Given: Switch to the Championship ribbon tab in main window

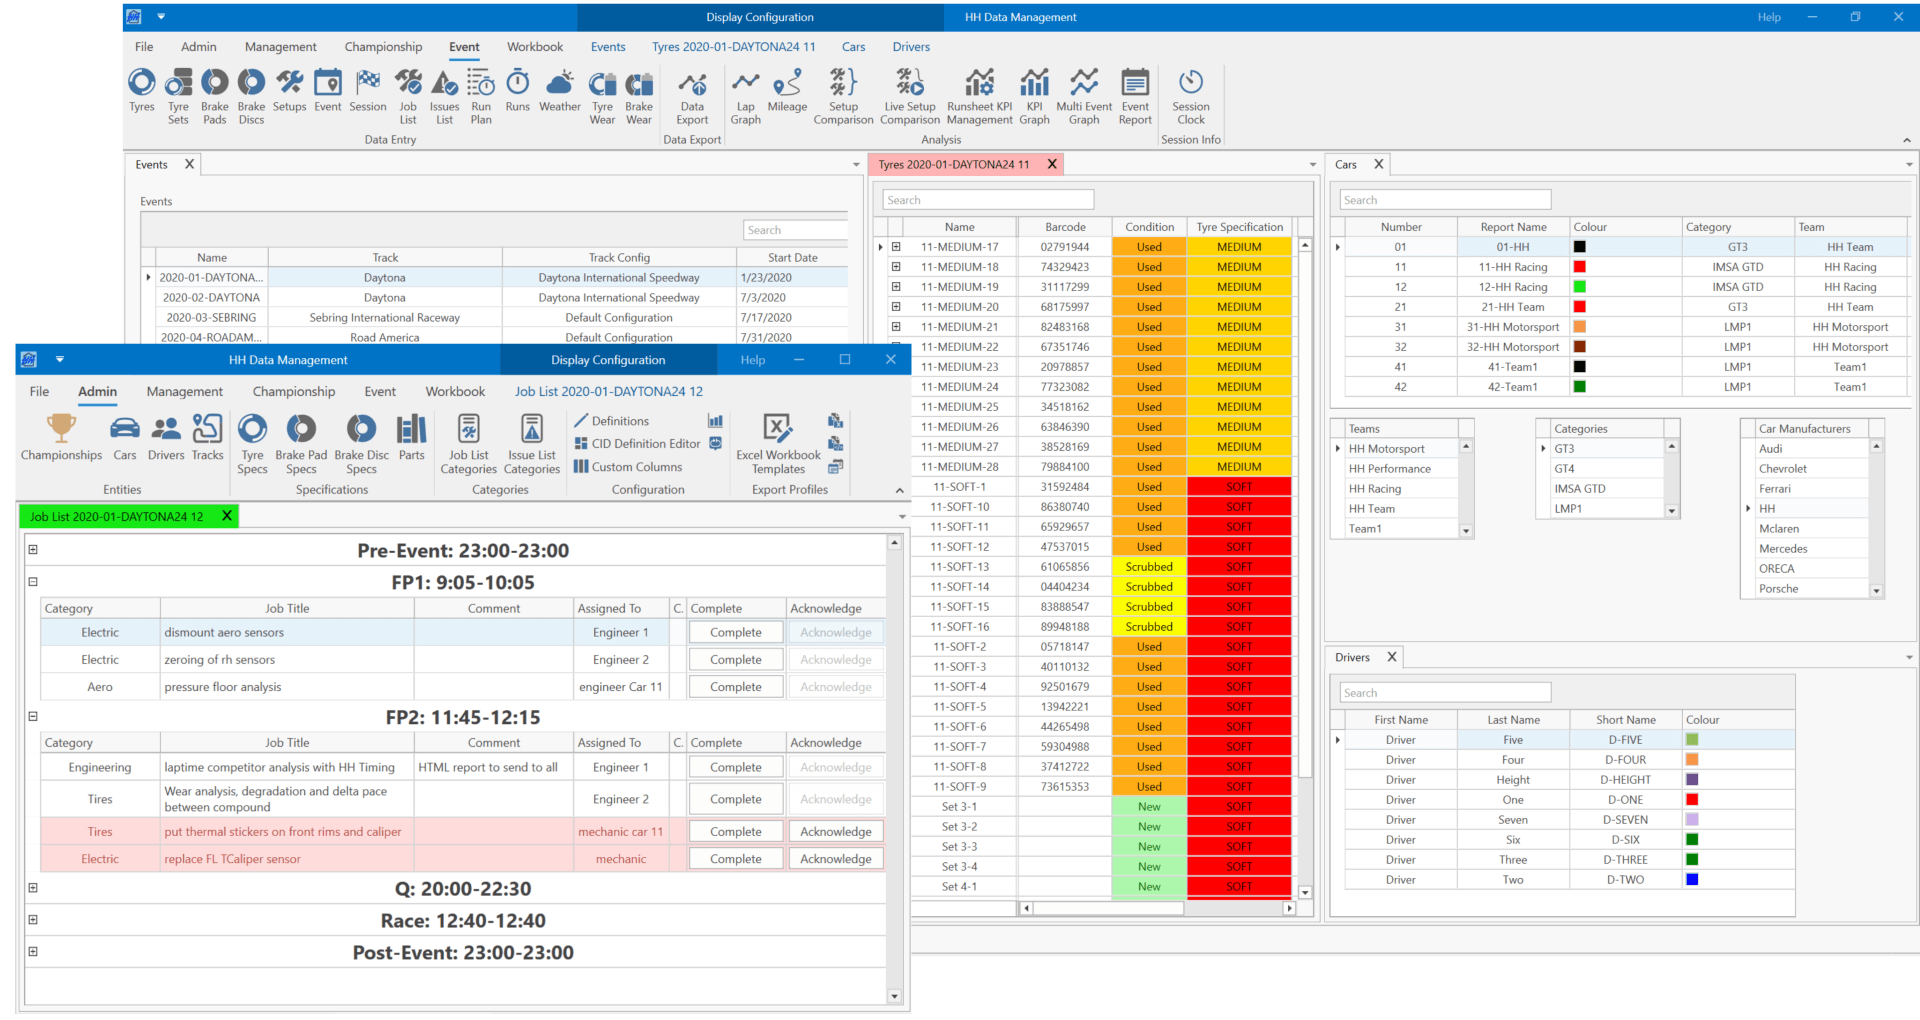Looking at the screenshot, I should point(383,47).
